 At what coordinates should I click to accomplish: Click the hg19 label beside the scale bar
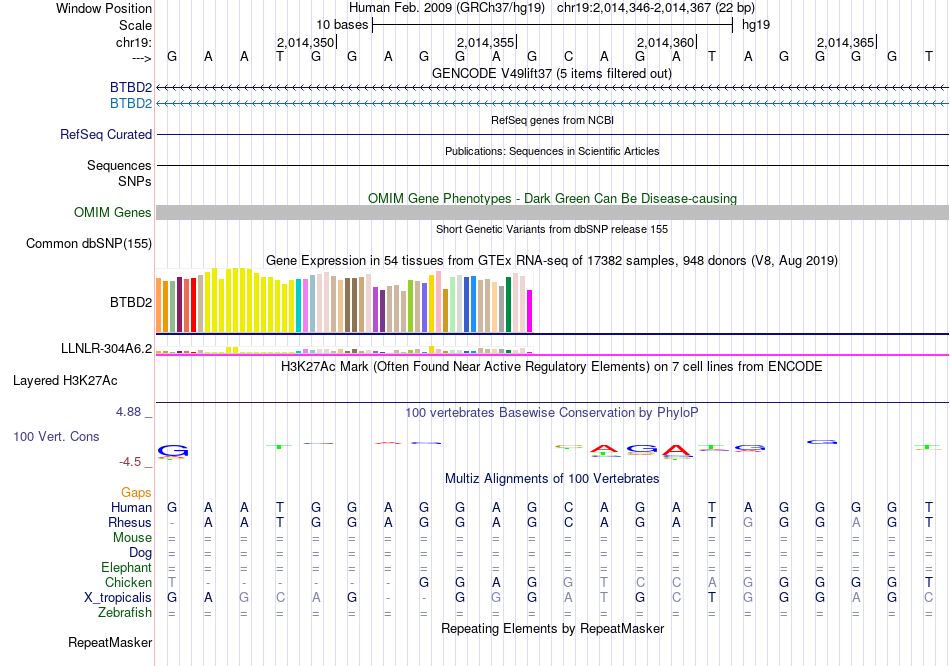(756, 25)
